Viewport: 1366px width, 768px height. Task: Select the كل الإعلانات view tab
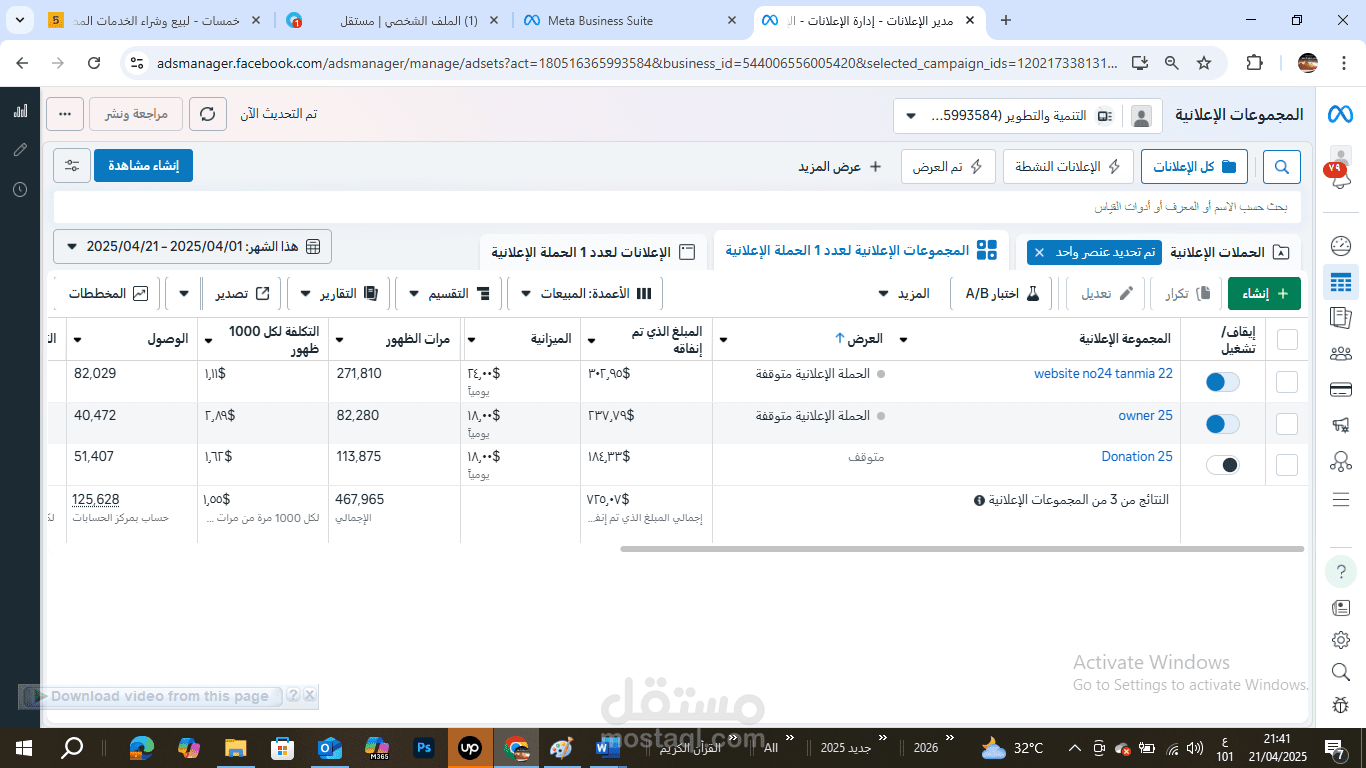tap(1194, 167)
